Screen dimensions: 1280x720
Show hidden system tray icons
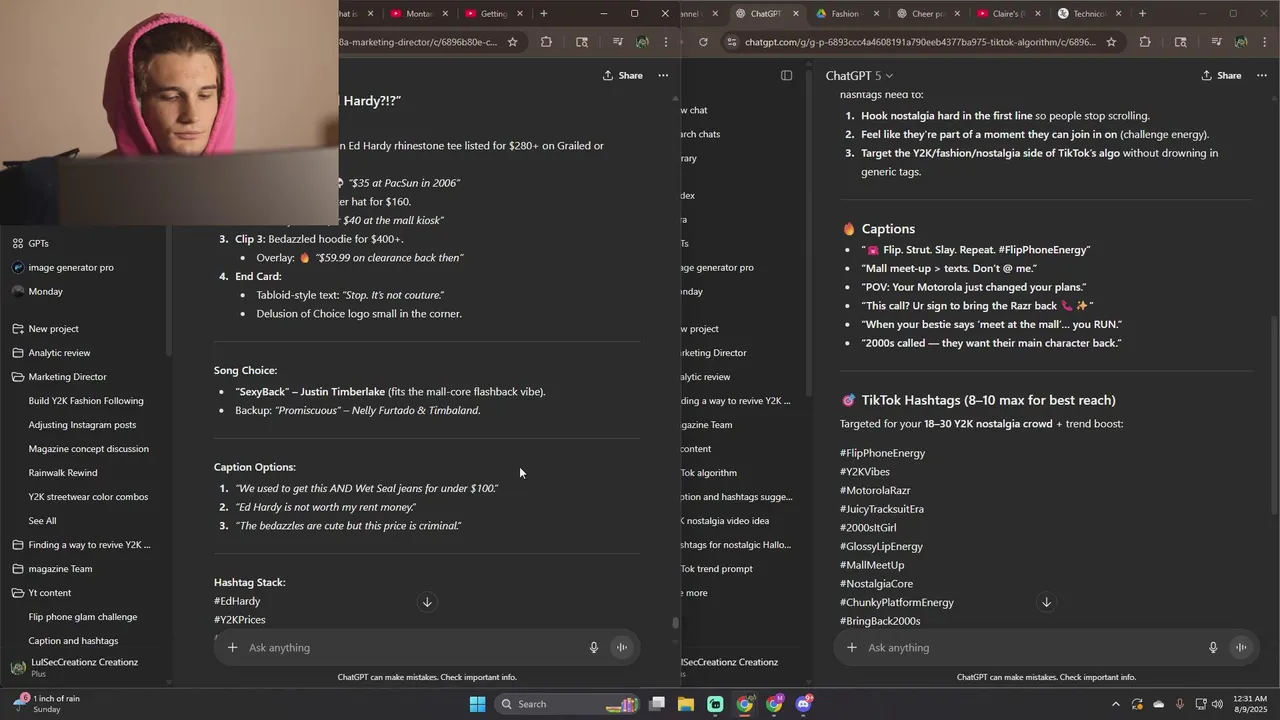coord(1116,704)
